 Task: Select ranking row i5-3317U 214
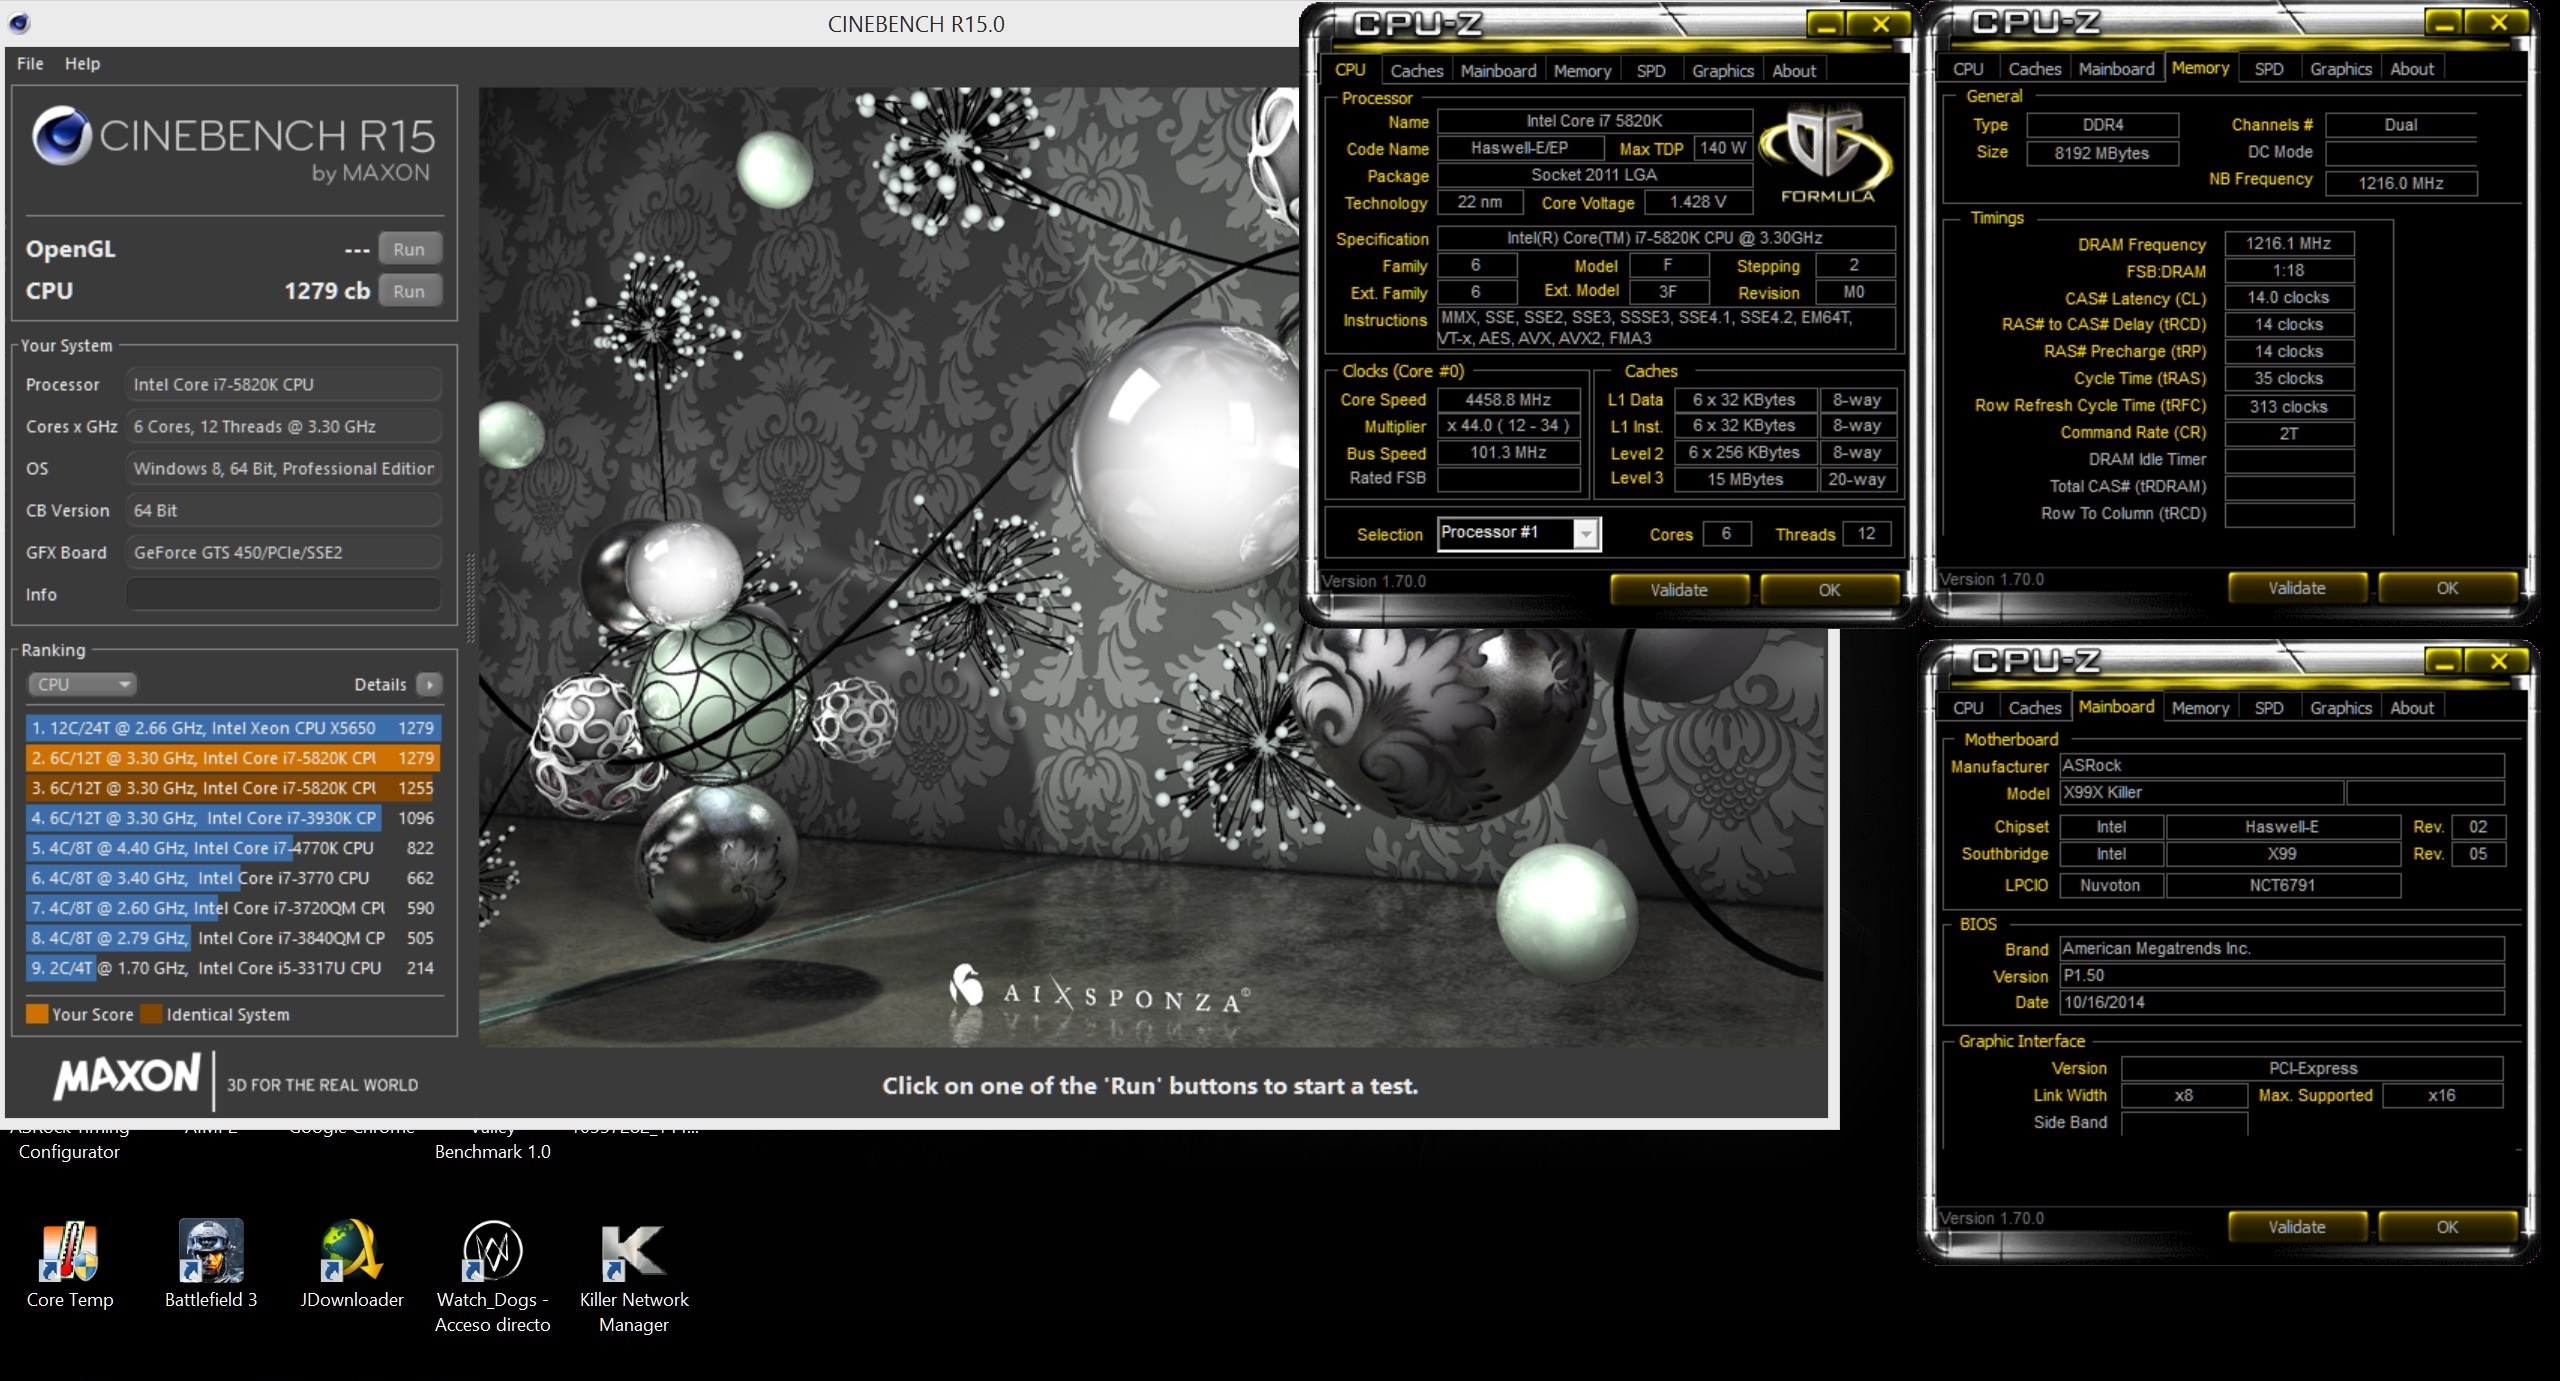pos(233,968)
